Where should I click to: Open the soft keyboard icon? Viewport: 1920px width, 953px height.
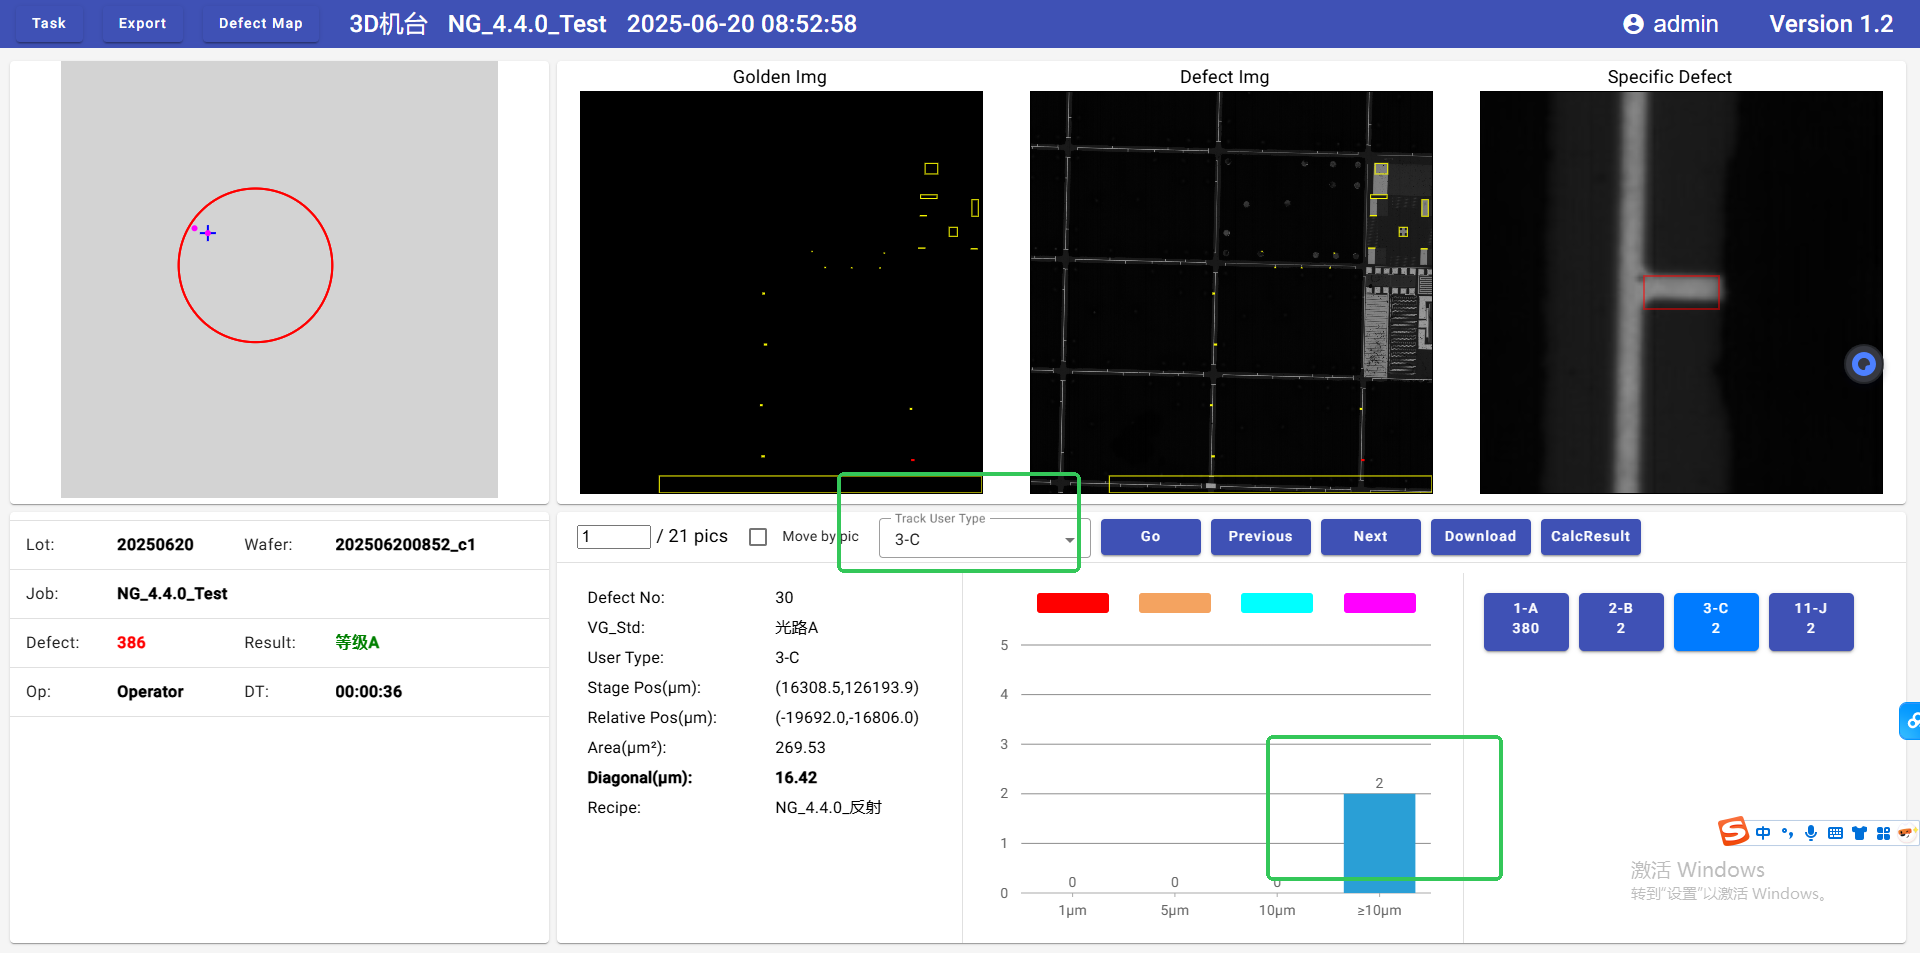1835,833
